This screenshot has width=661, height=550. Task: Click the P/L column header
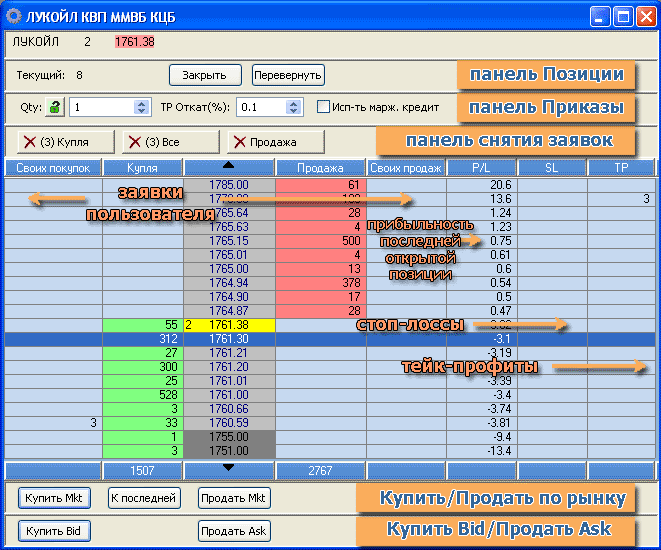click(481, 168)
